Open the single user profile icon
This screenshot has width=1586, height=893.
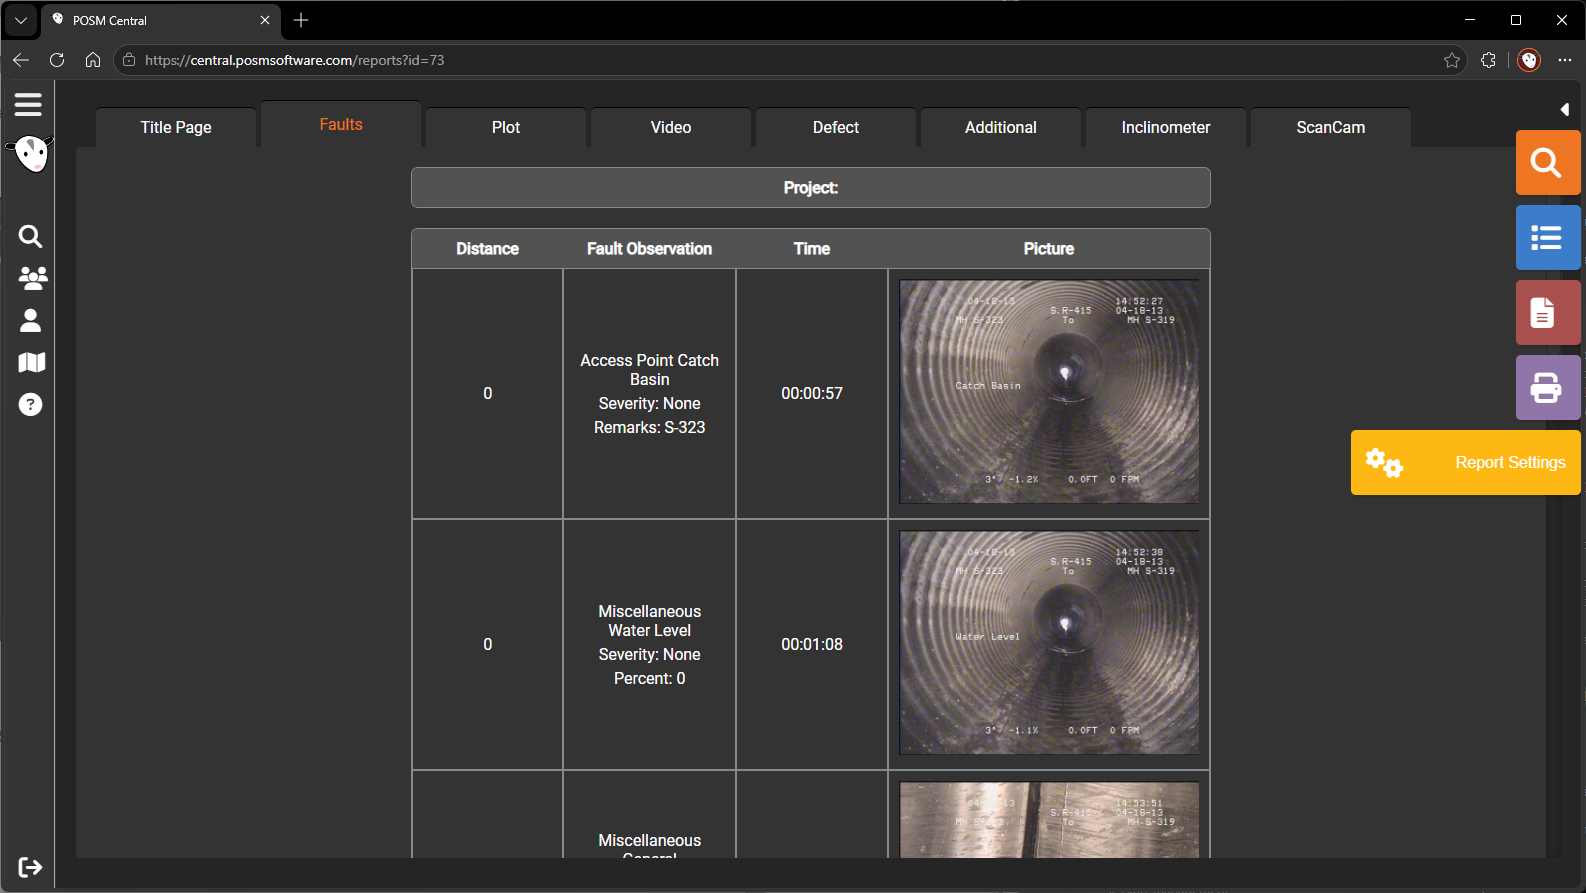tap(31, 320)
